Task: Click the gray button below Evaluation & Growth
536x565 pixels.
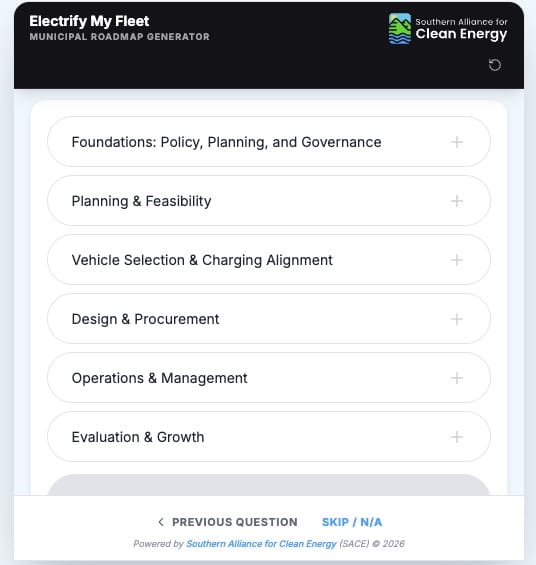Action: coord(269,485)
